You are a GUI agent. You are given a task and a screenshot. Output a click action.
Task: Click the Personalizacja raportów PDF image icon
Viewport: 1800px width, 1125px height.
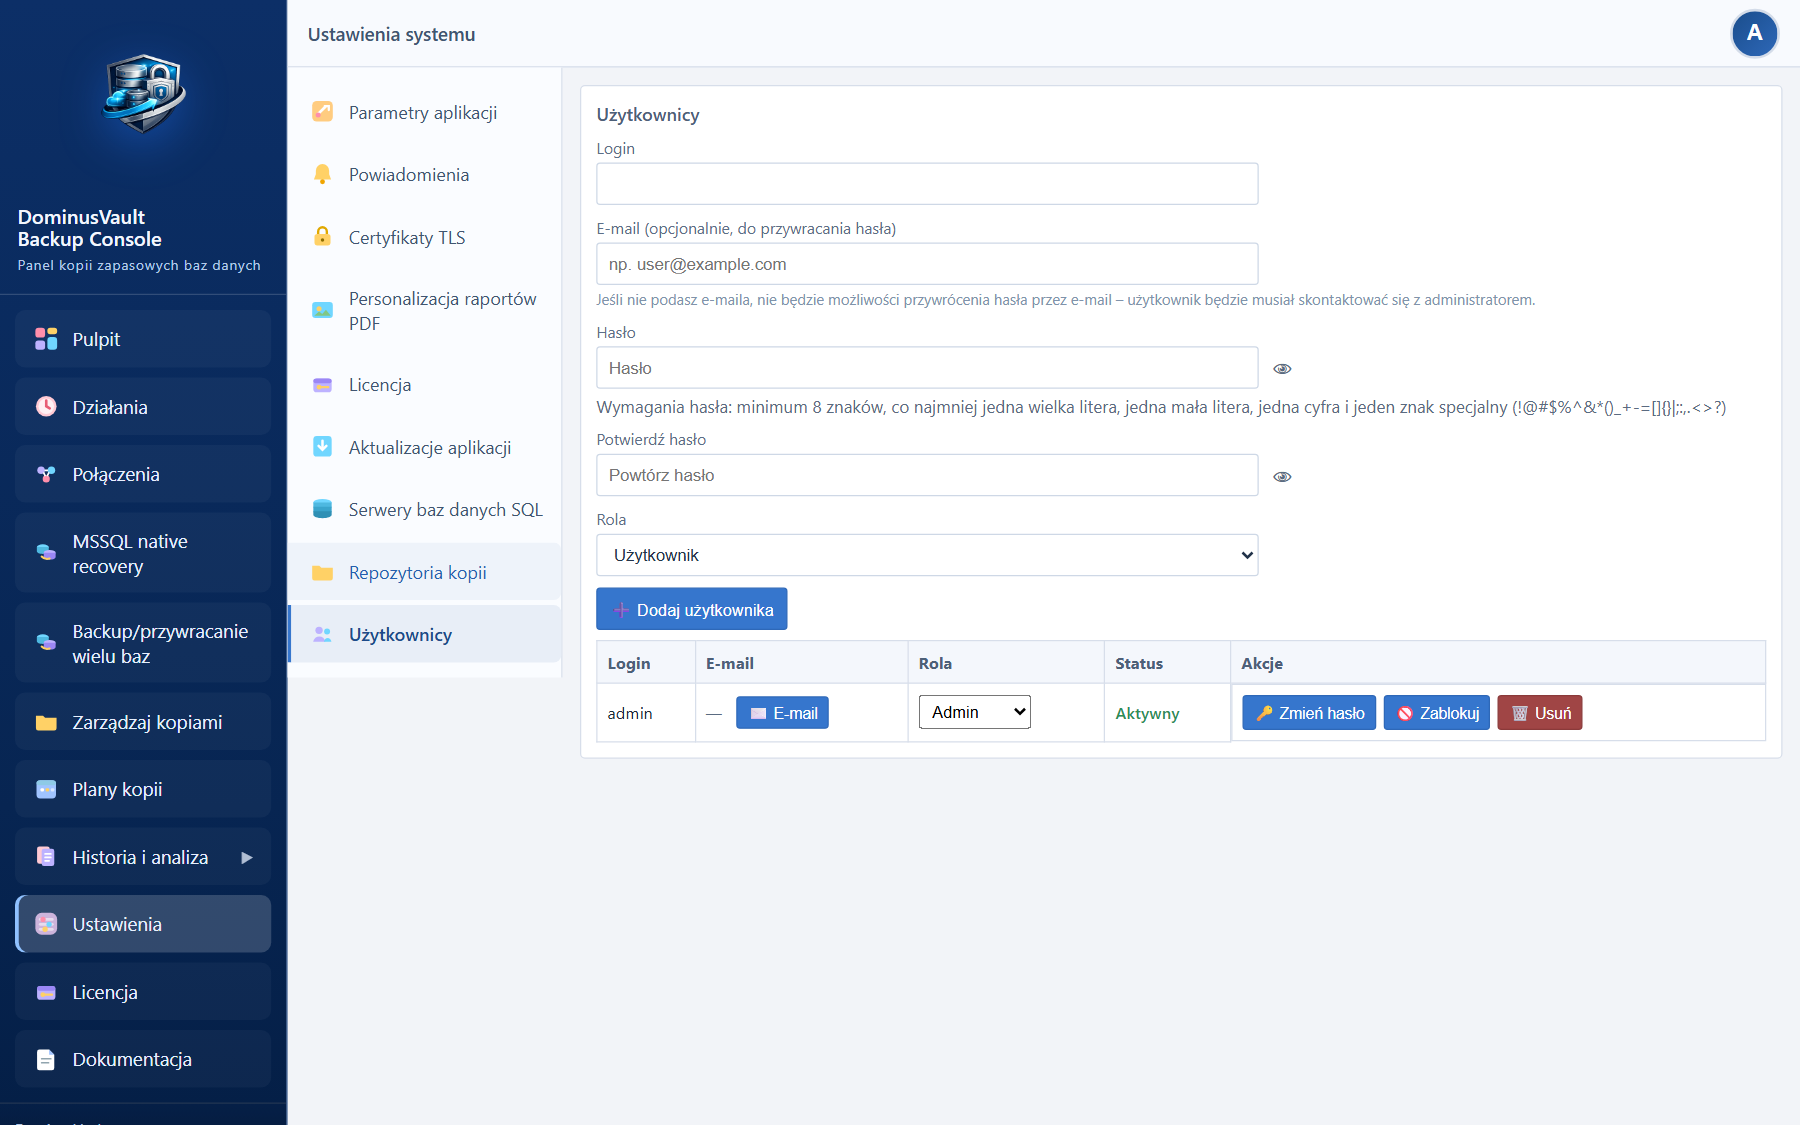322,310
